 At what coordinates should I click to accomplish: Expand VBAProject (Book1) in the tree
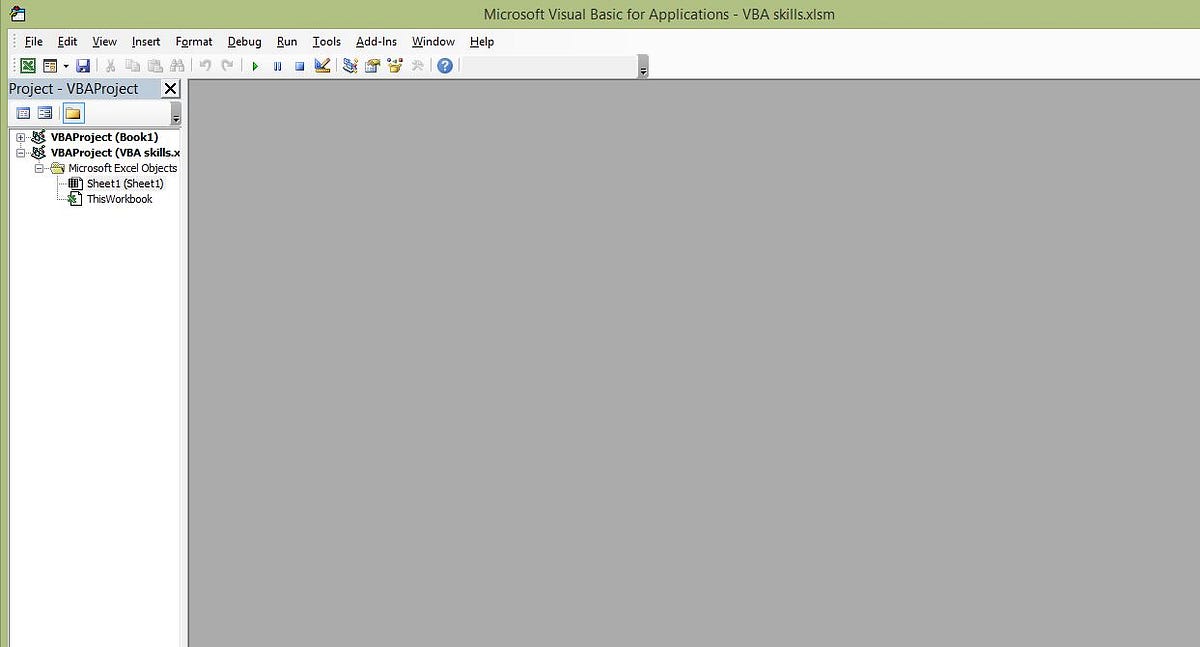coord(21,137)
